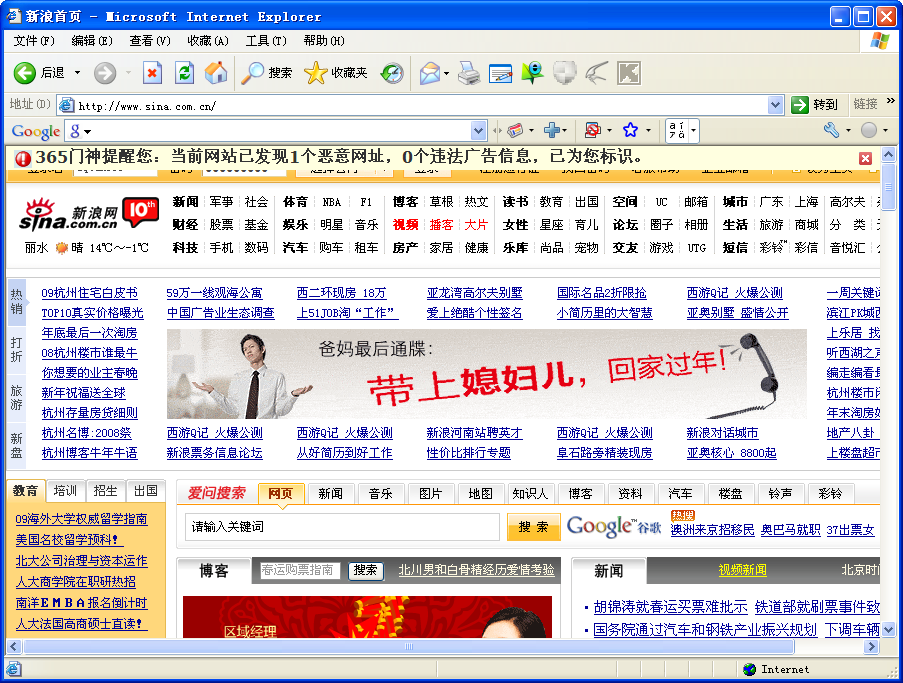This screenshot has height=683, width=903.
Task: Refresh the page using the Refresh icon
Action: pyautogui.click(x=184, y=73)
